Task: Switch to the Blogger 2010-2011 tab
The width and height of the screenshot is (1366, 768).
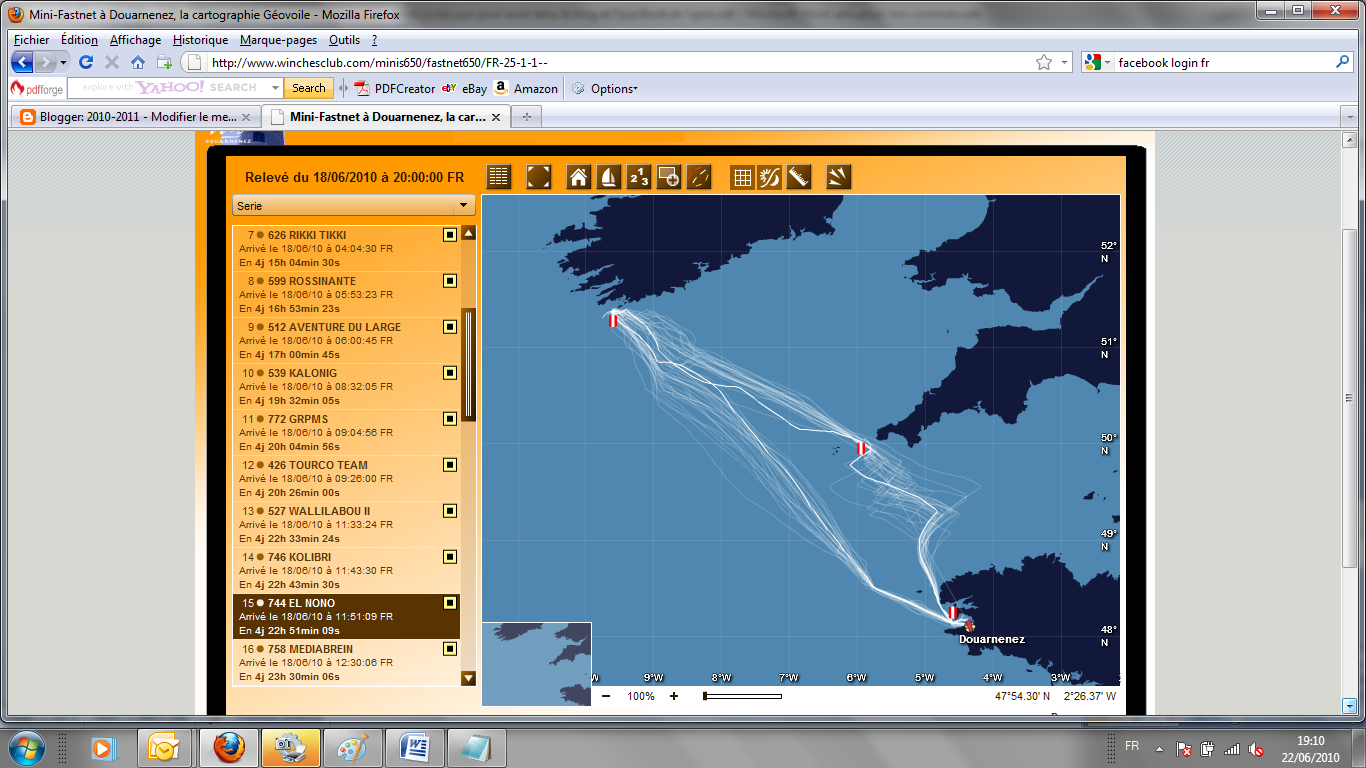Action: (x=135, y=117)
